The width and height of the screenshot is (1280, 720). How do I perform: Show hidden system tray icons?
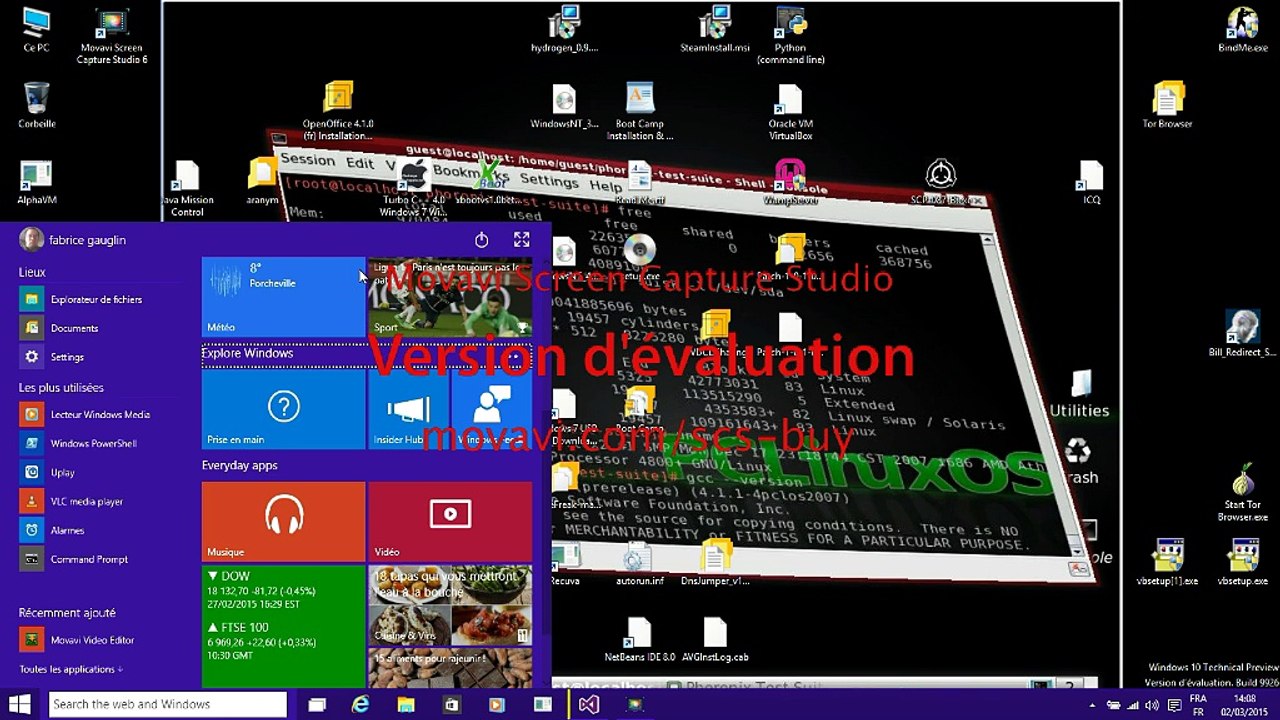point(1092,705)
